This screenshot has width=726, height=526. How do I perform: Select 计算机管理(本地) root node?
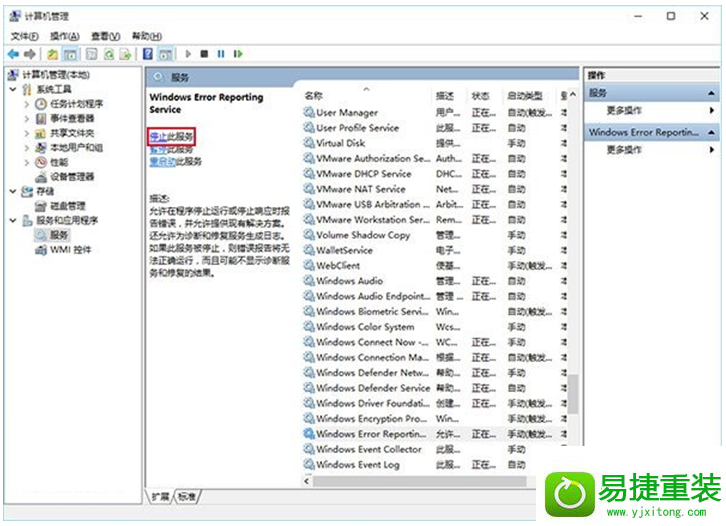(x=49, y=75)
